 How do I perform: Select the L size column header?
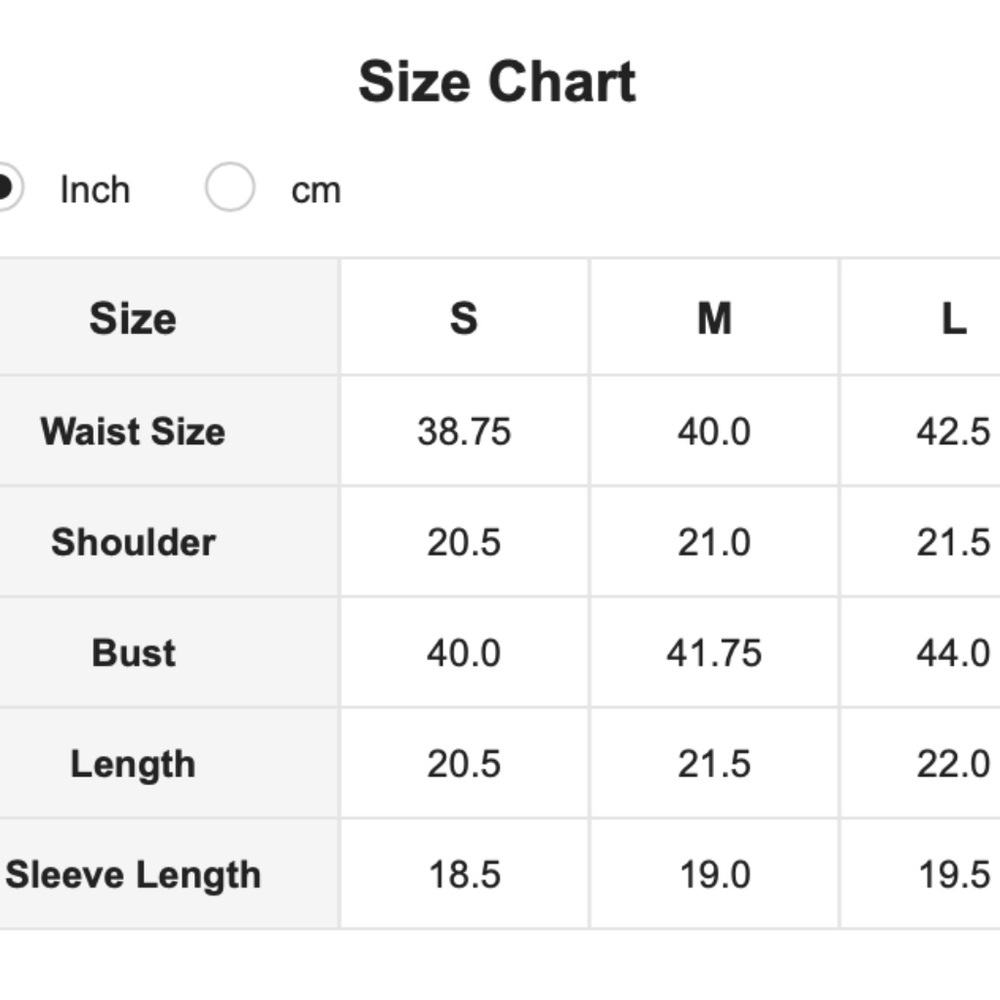click(953, 319)
